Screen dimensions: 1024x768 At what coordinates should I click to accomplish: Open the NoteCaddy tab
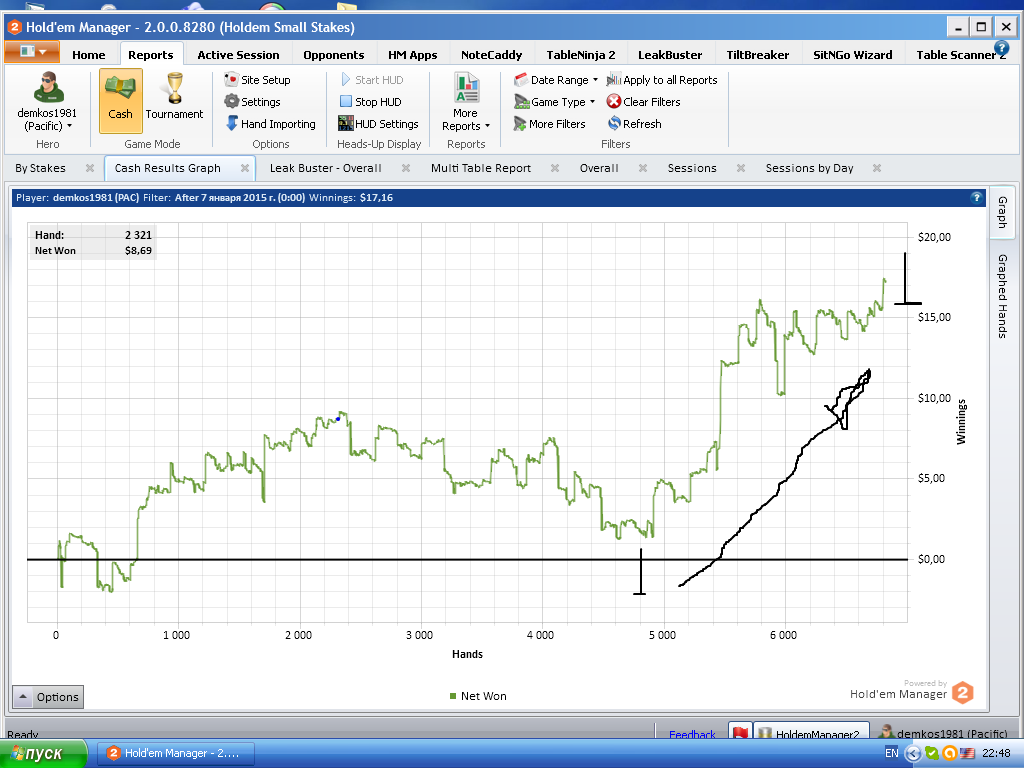pos(492,55)
